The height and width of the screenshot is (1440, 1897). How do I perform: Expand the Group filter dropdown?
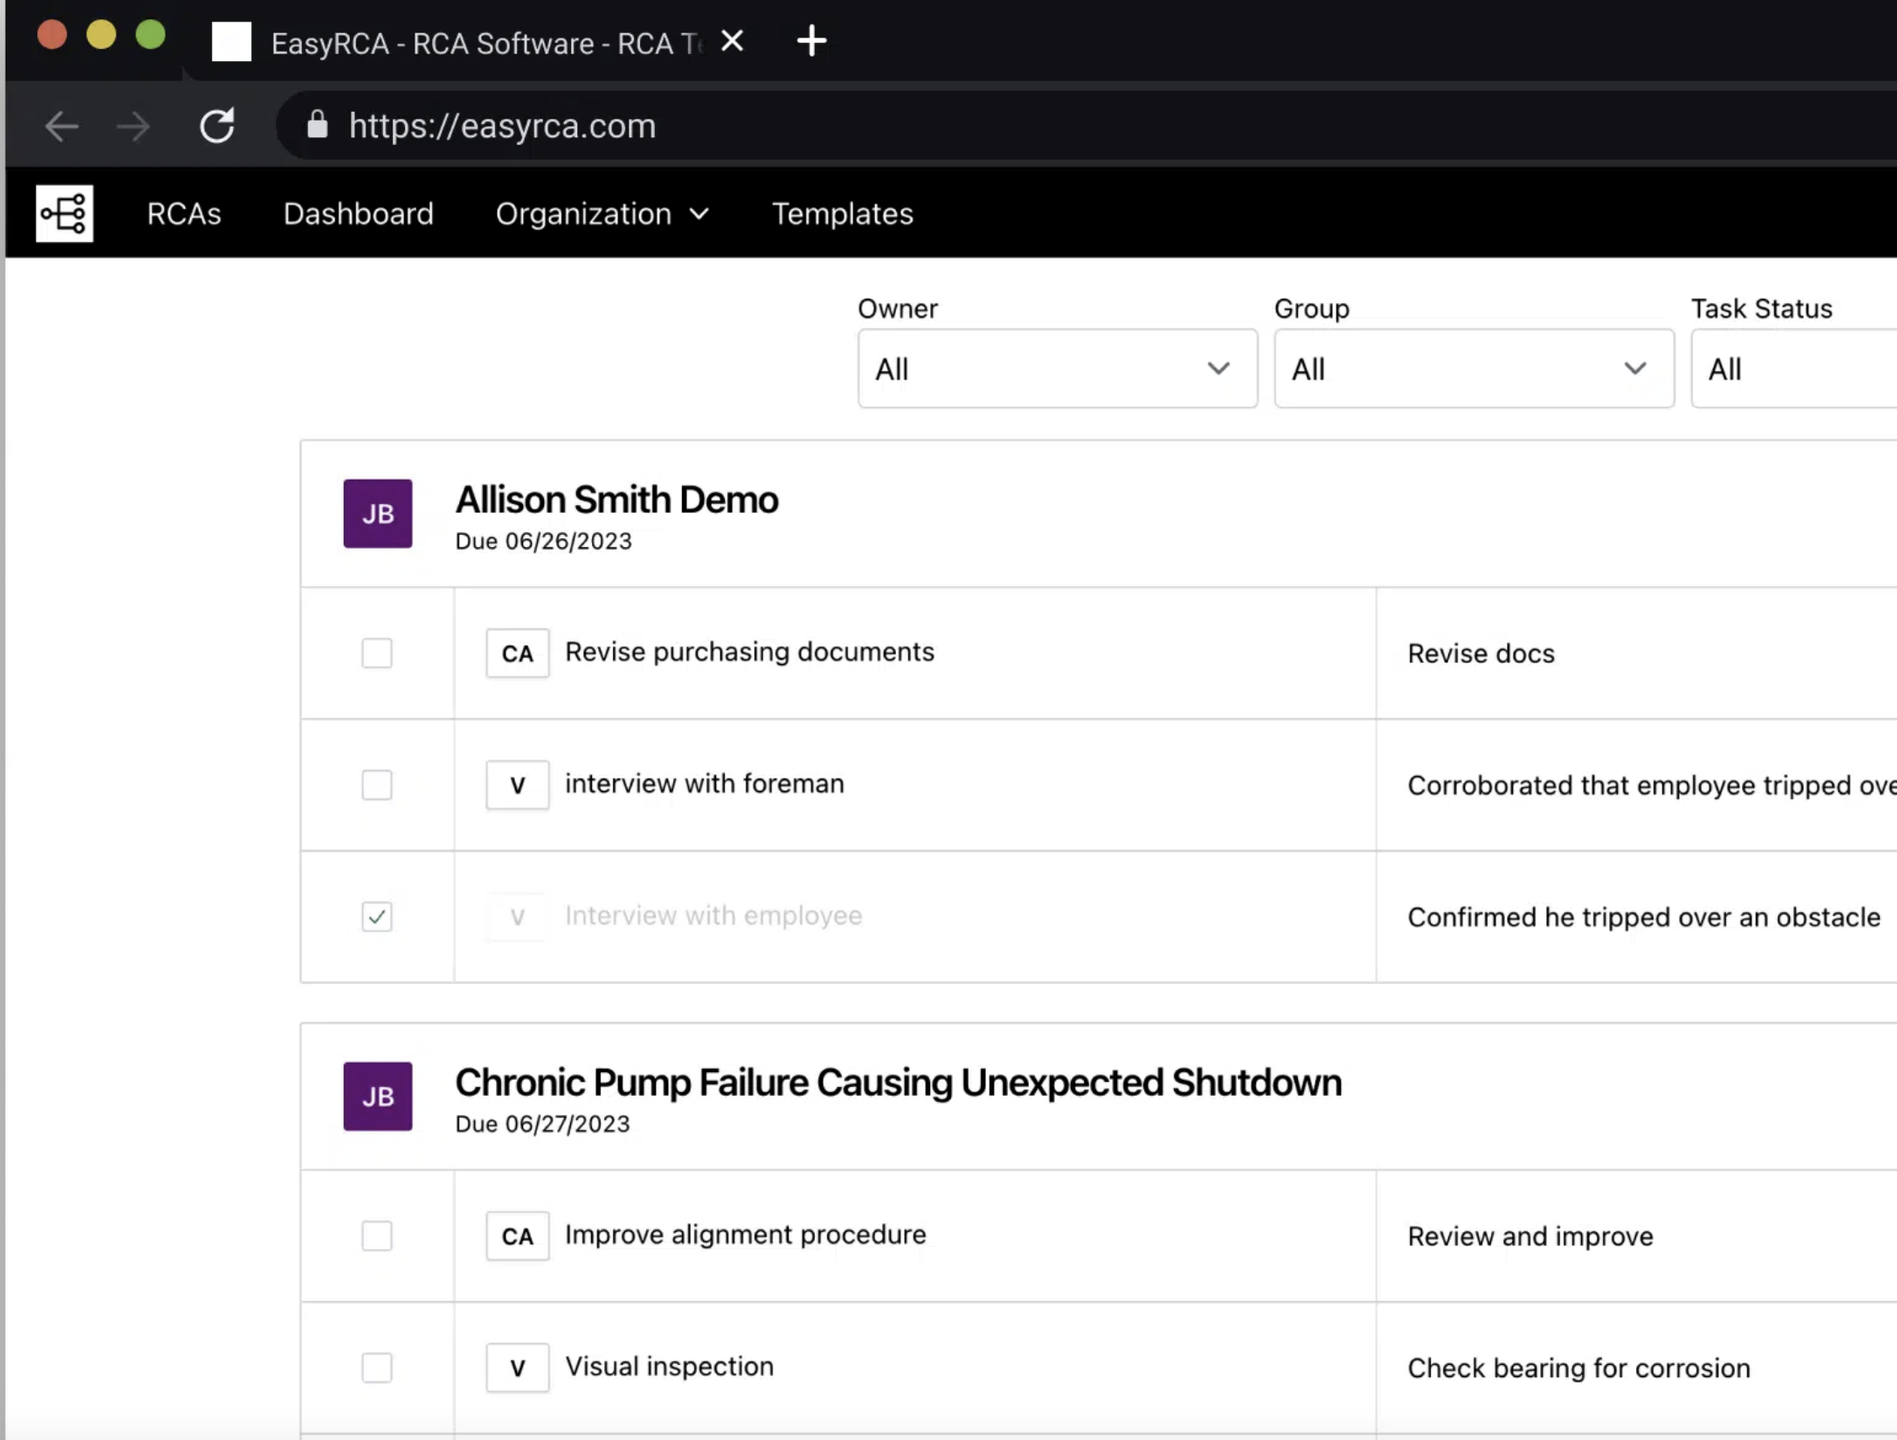(1473, 369)
